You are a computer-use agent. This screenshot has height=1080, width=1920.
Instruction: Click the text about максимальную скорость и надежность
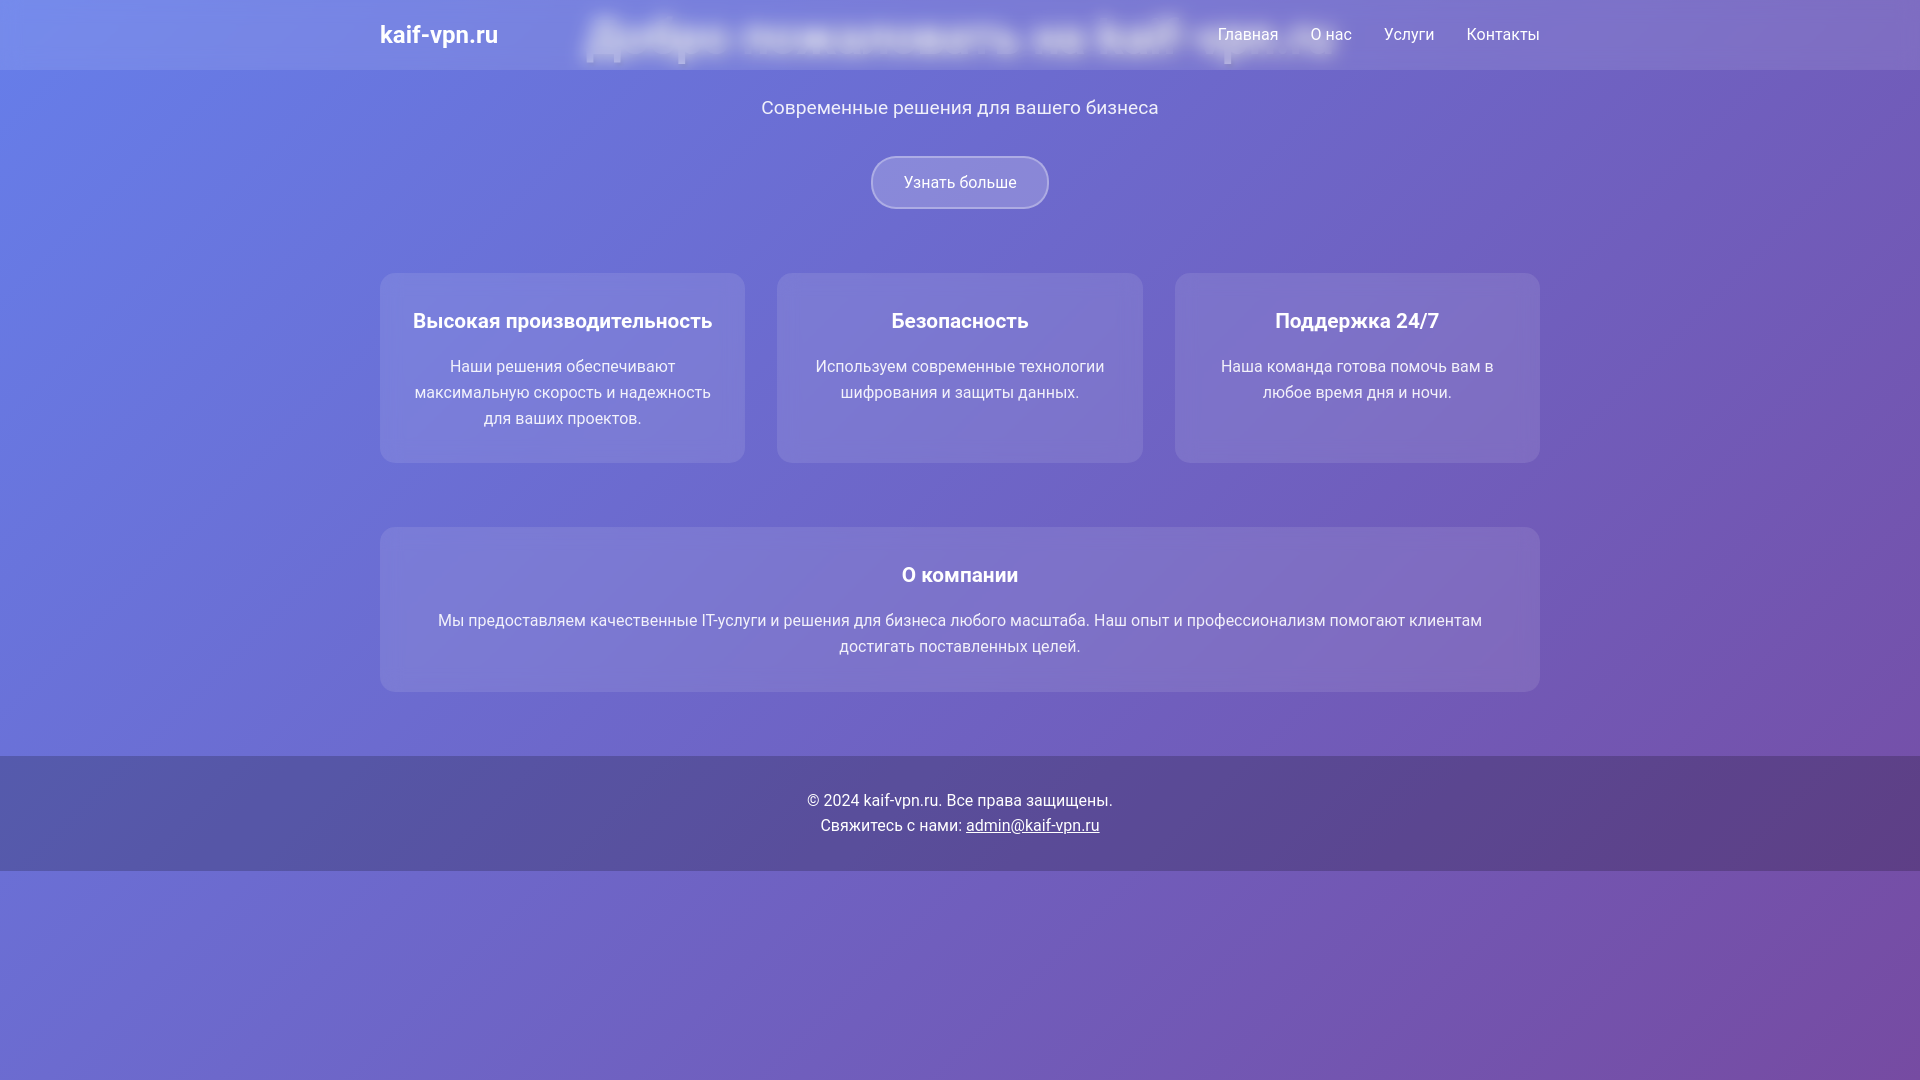(x=562, y=393)
